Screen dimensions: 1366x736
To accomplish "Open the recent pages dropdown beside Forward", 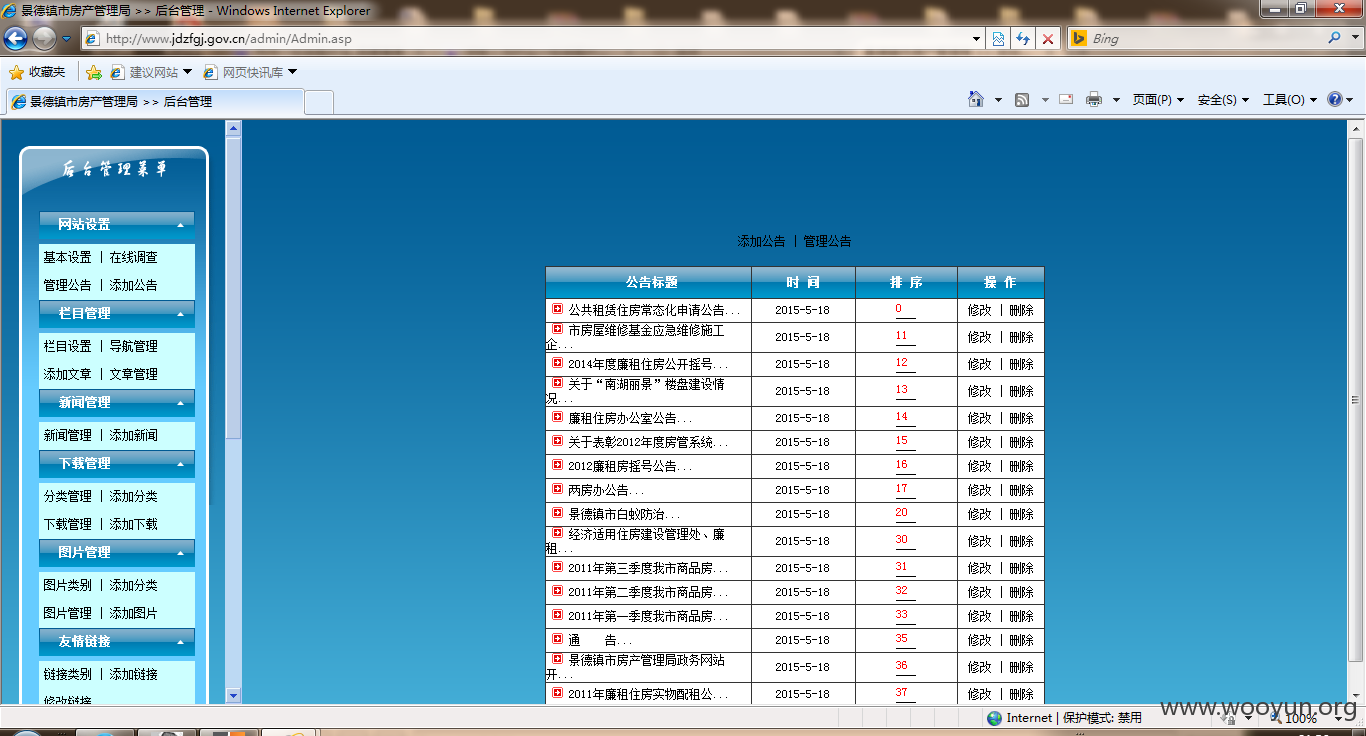I will (x=67, y=39).
